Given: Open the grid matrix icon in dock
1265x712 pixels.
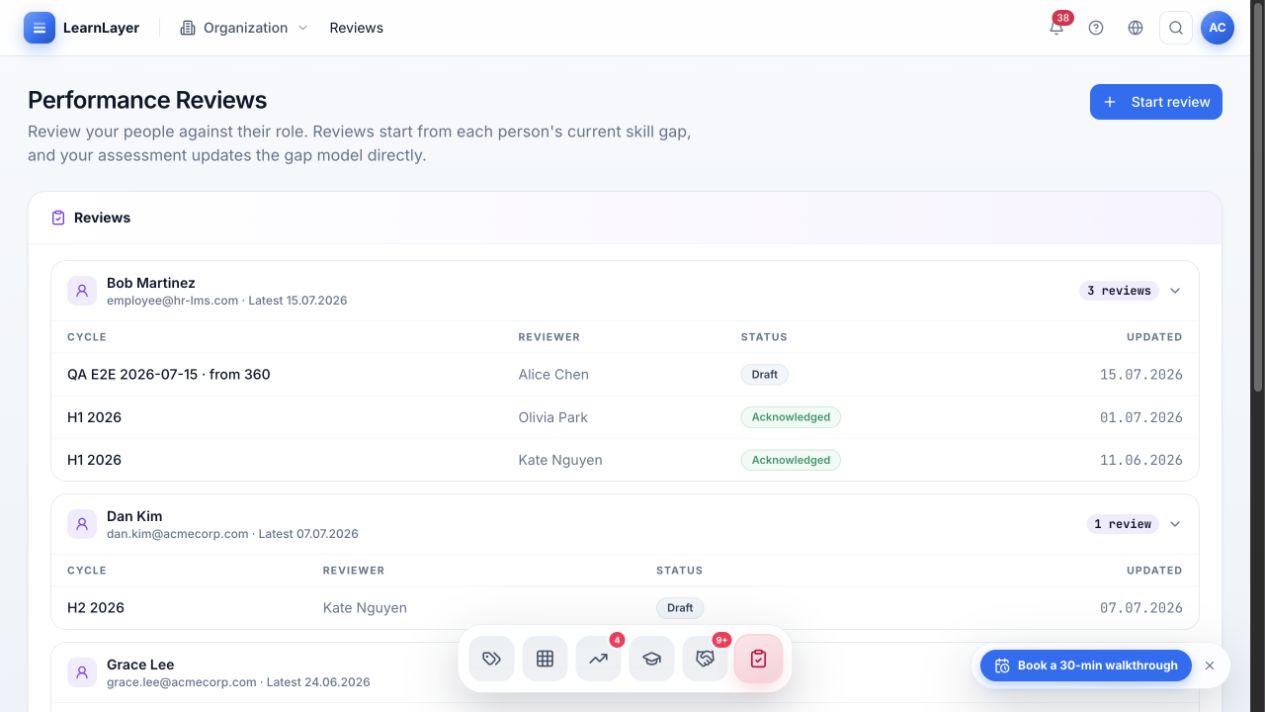Looking at the screenshot, I should click(x=545, y=659).
